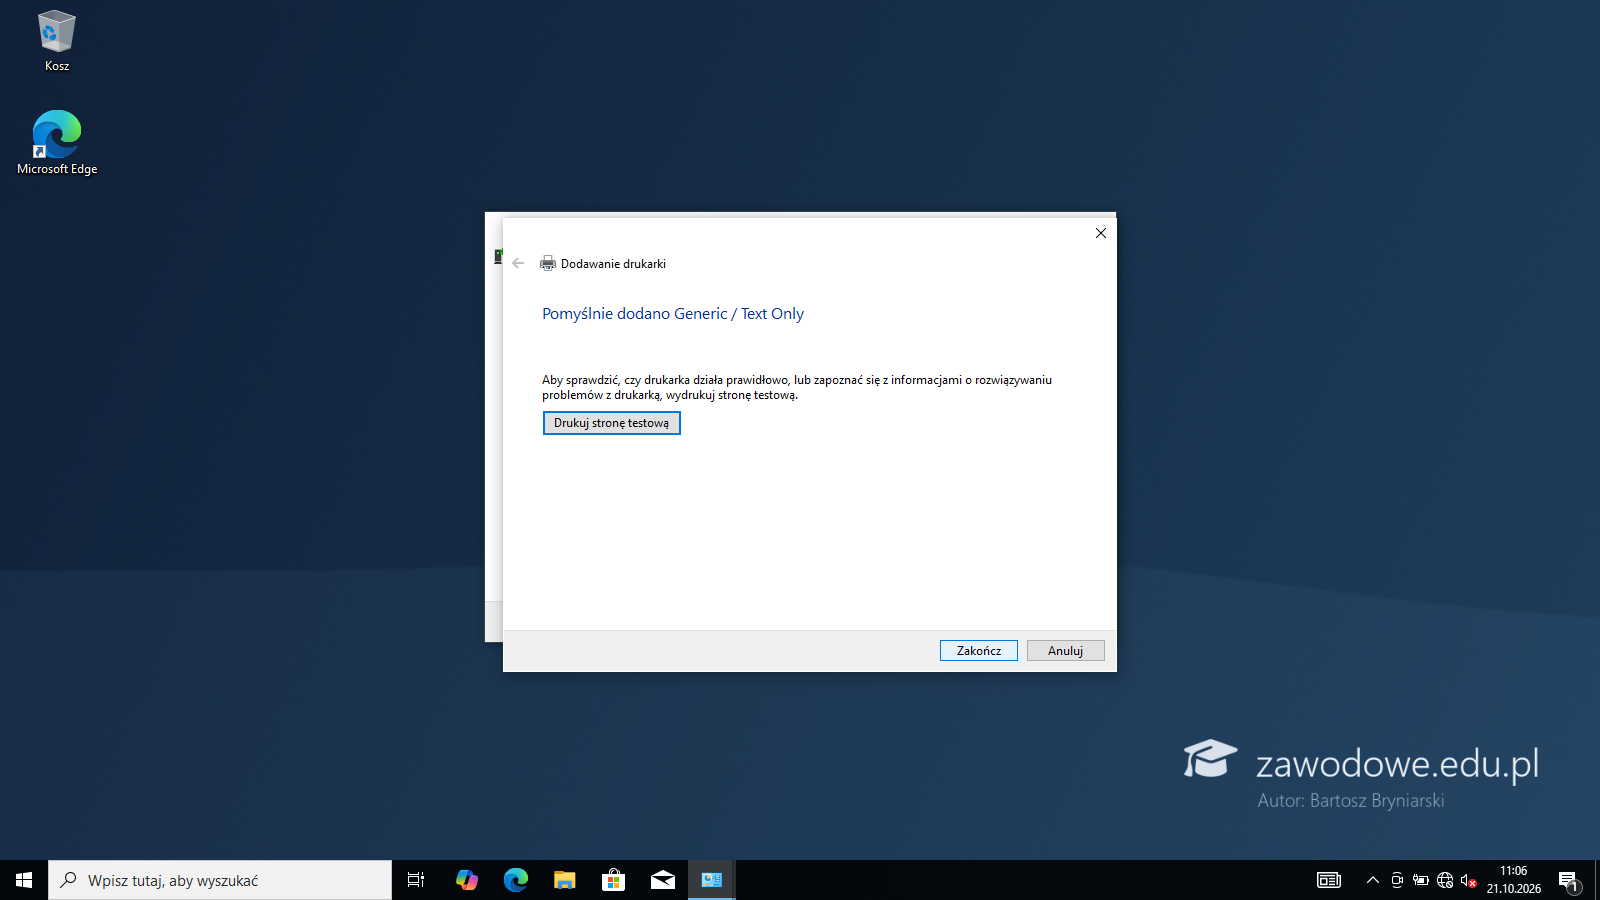Click the muted volume tray icon

(1468, 880)
